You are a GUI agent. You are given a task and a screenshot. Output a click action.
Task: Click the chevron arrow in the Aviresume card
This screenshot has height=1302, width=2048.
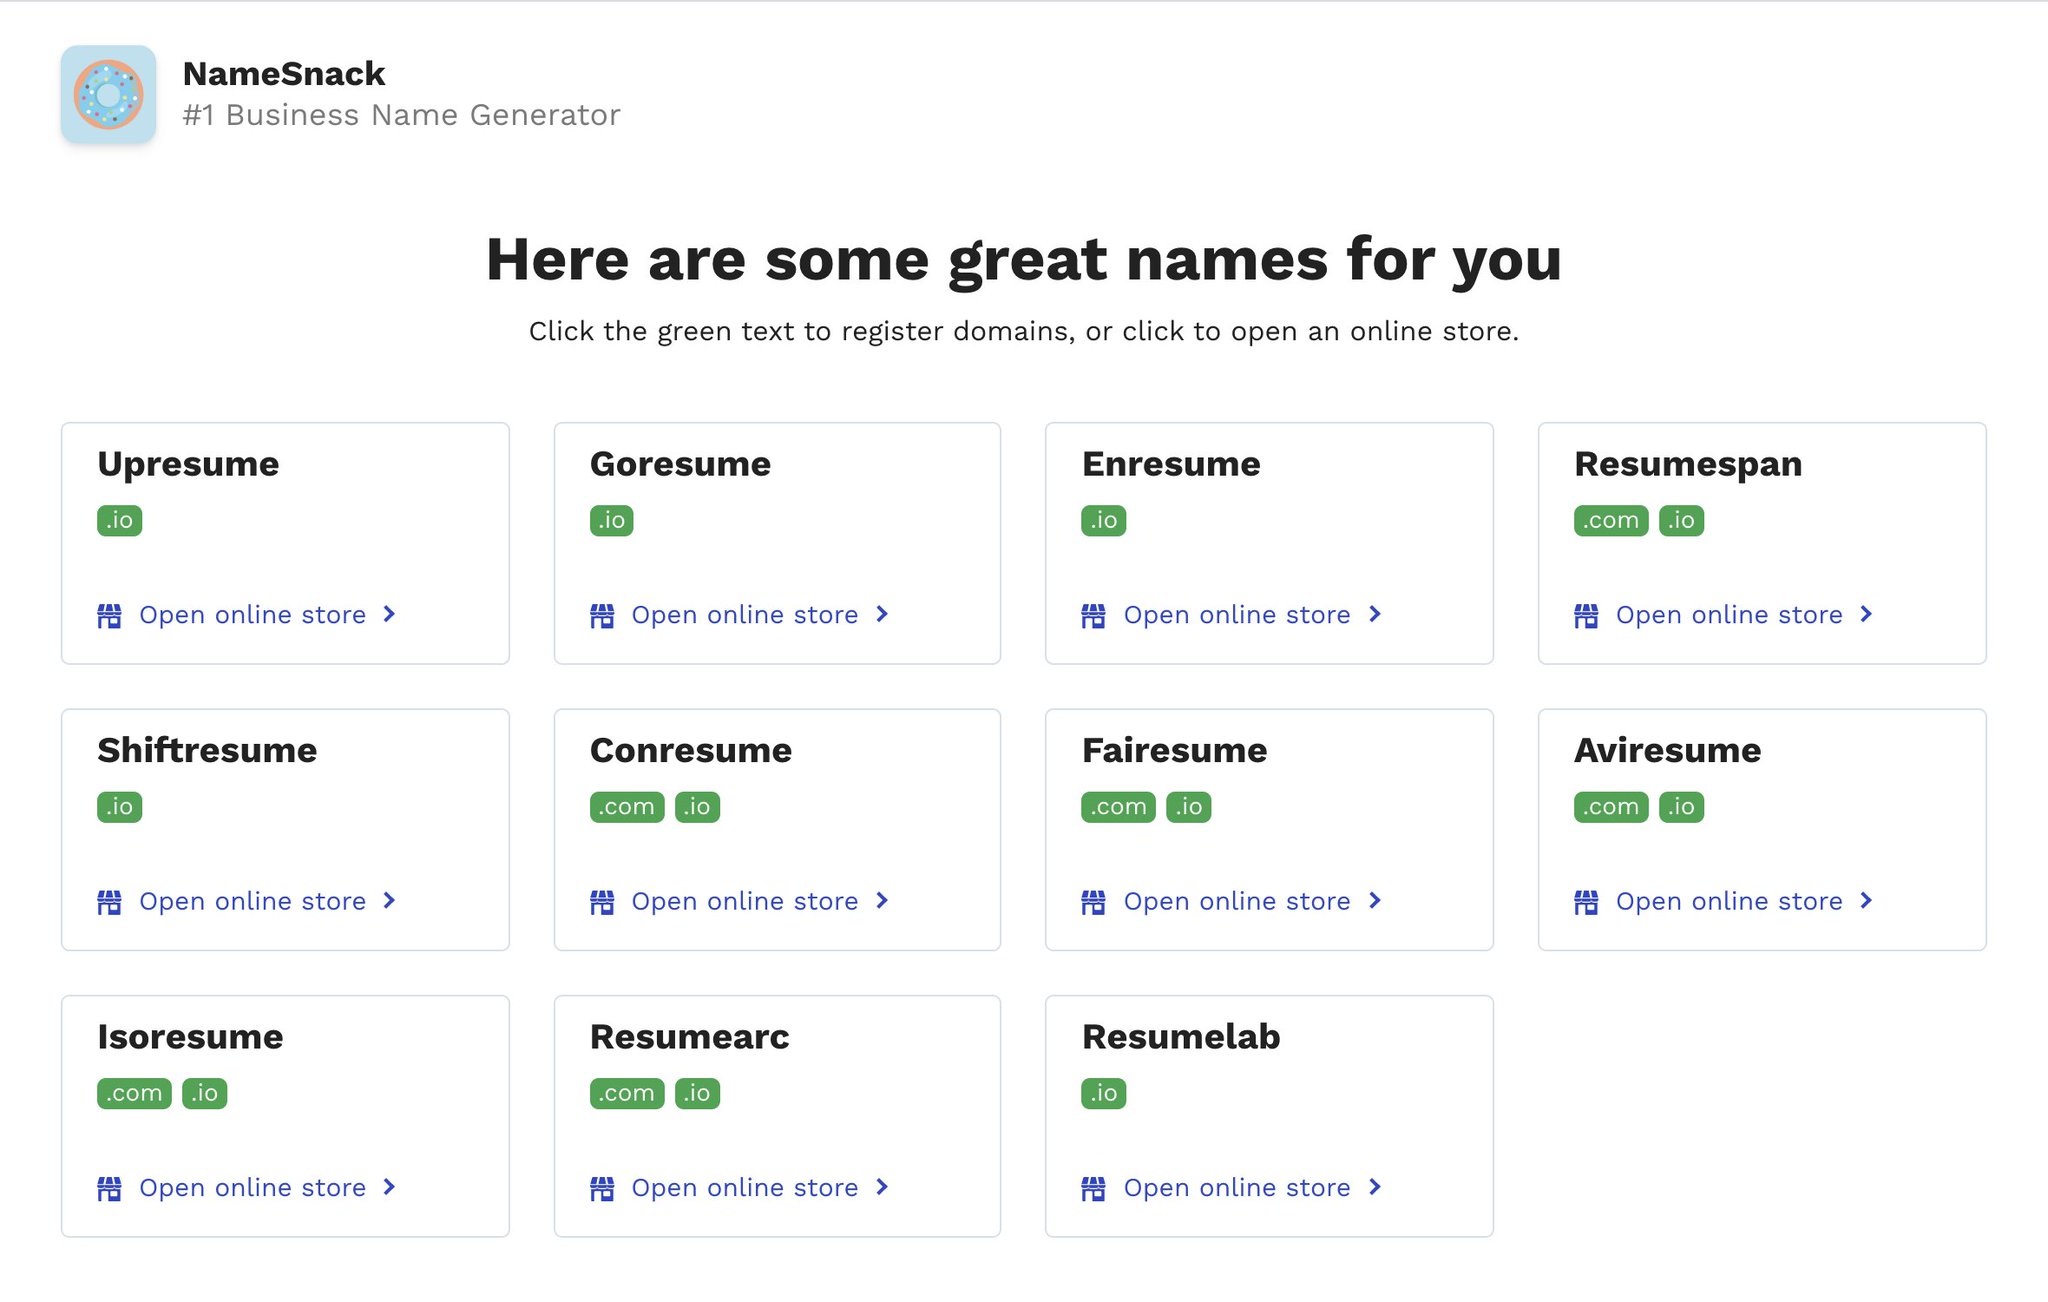(1867, 901)
